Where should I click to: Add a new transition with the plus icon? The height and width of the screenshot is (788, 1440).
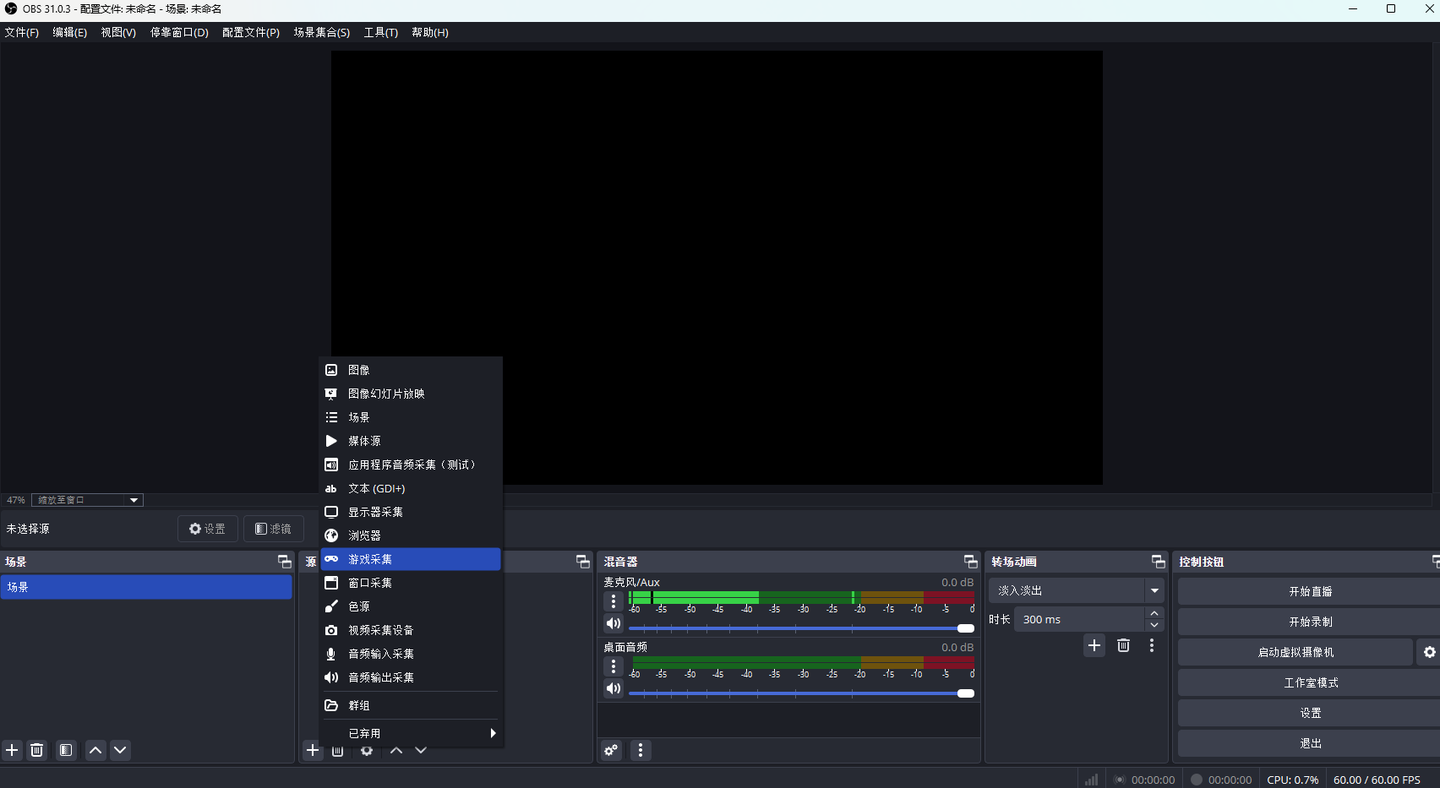coord(1093,645)
